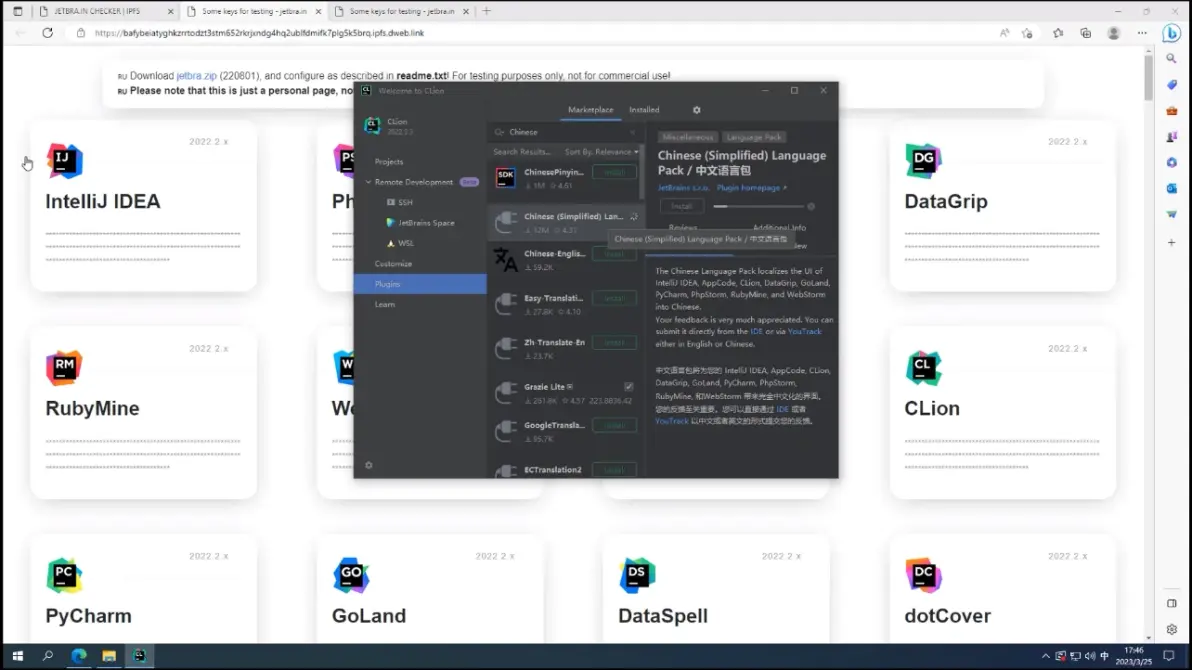This screenshot has height=670, width=1192.
Task: Switch to the JETBRA.IN CHECKER browser tab
Action: pos(106,11)
